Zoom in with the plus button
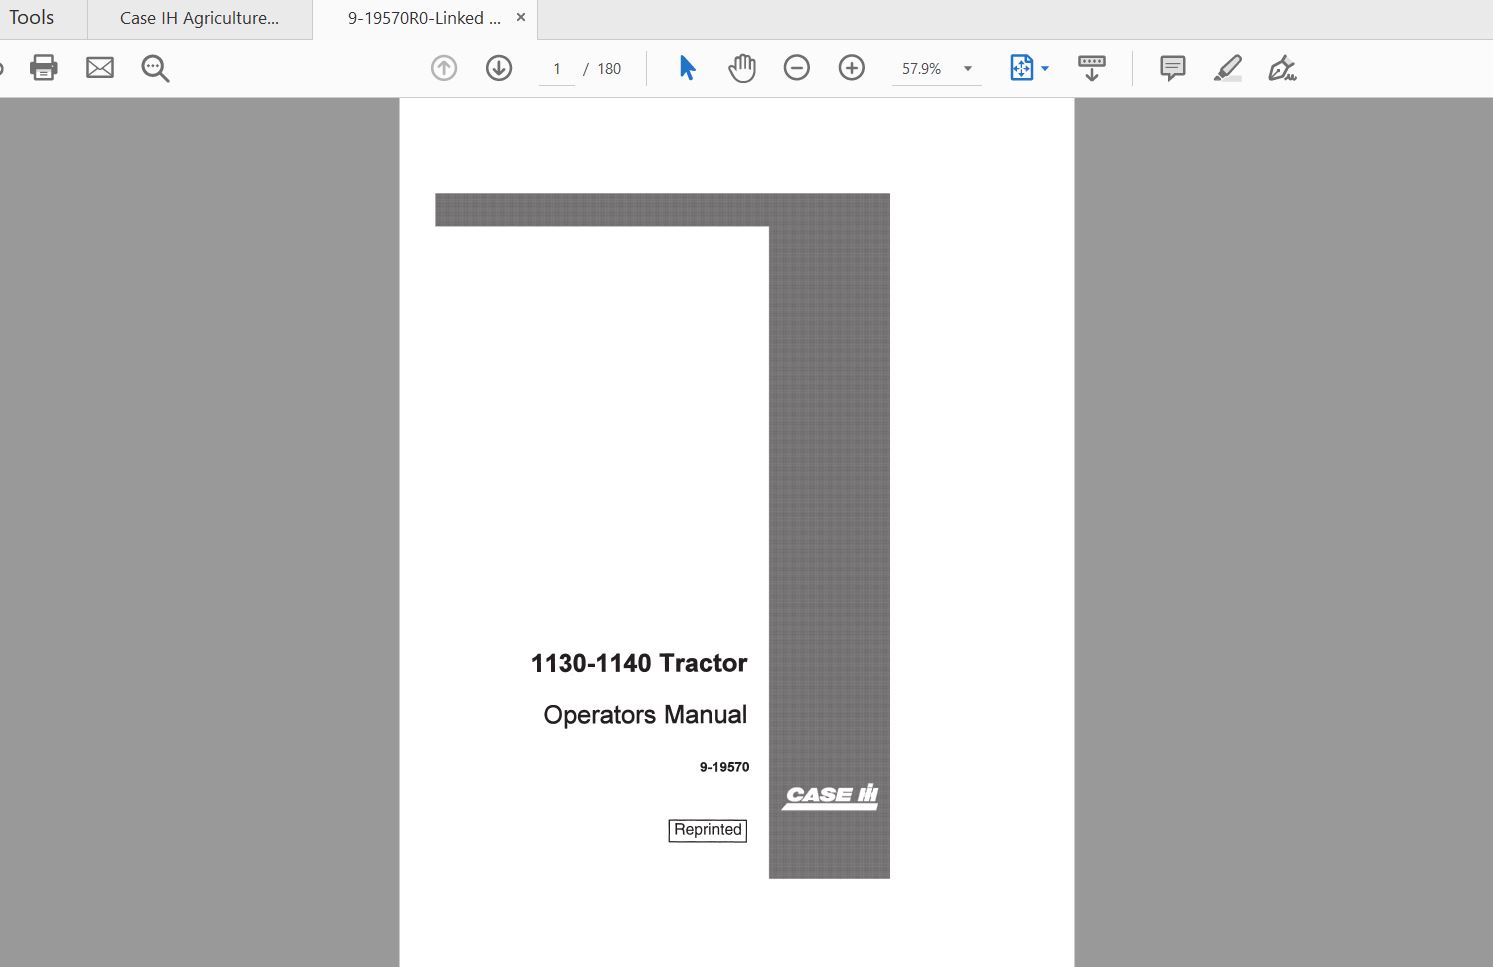1493x967 pixels. 852,68
